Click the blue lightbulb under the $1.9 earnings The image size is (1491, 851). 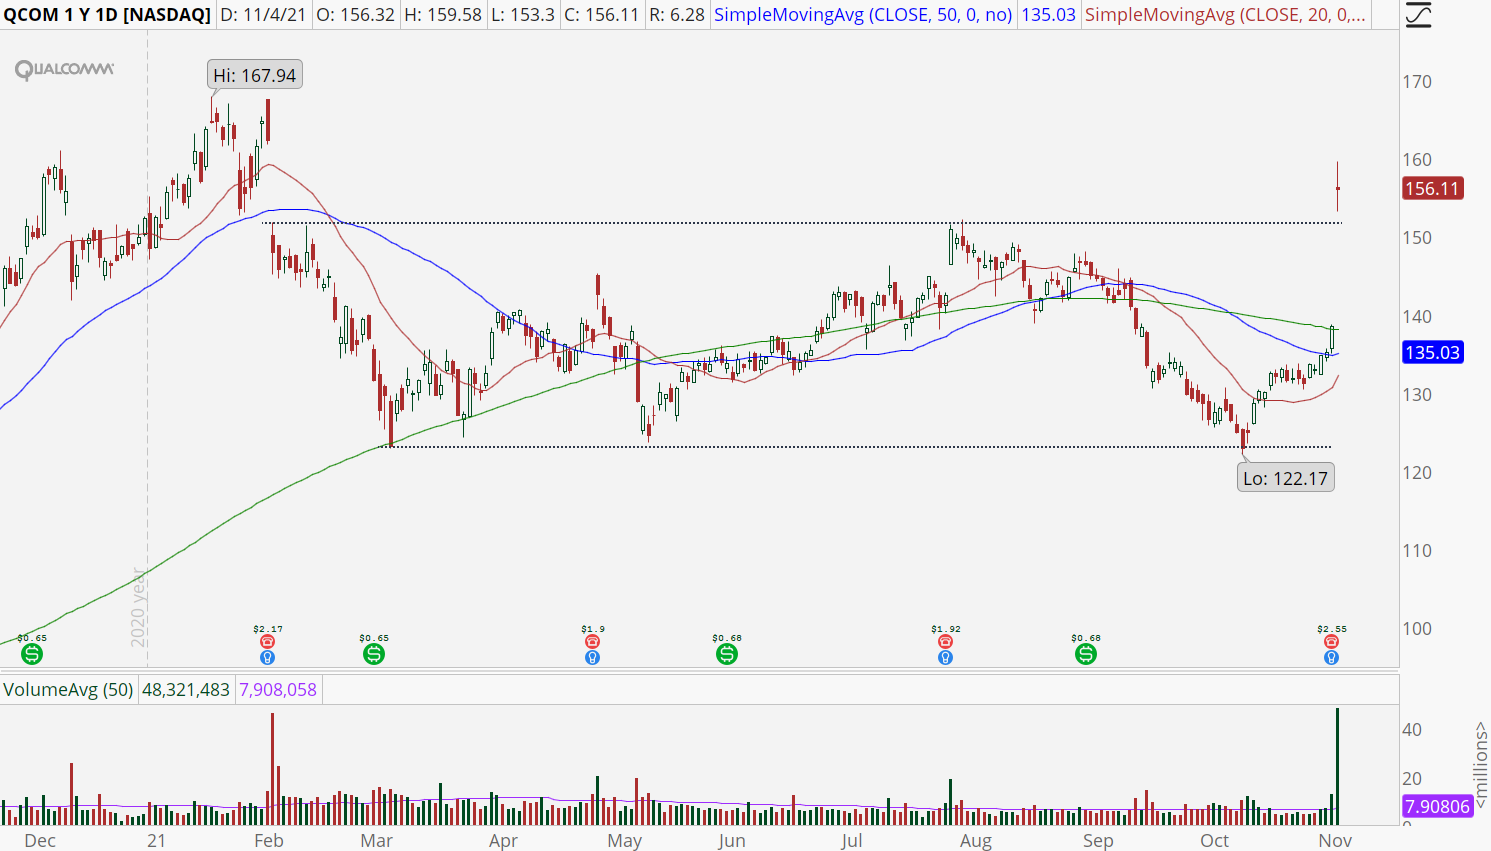click(x=593, y=658)
